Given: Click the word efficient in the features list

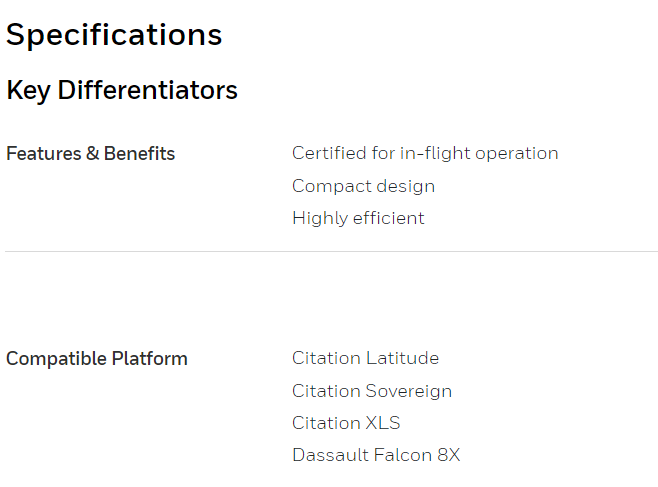Looking at the screenshot, I should [389, 218].
